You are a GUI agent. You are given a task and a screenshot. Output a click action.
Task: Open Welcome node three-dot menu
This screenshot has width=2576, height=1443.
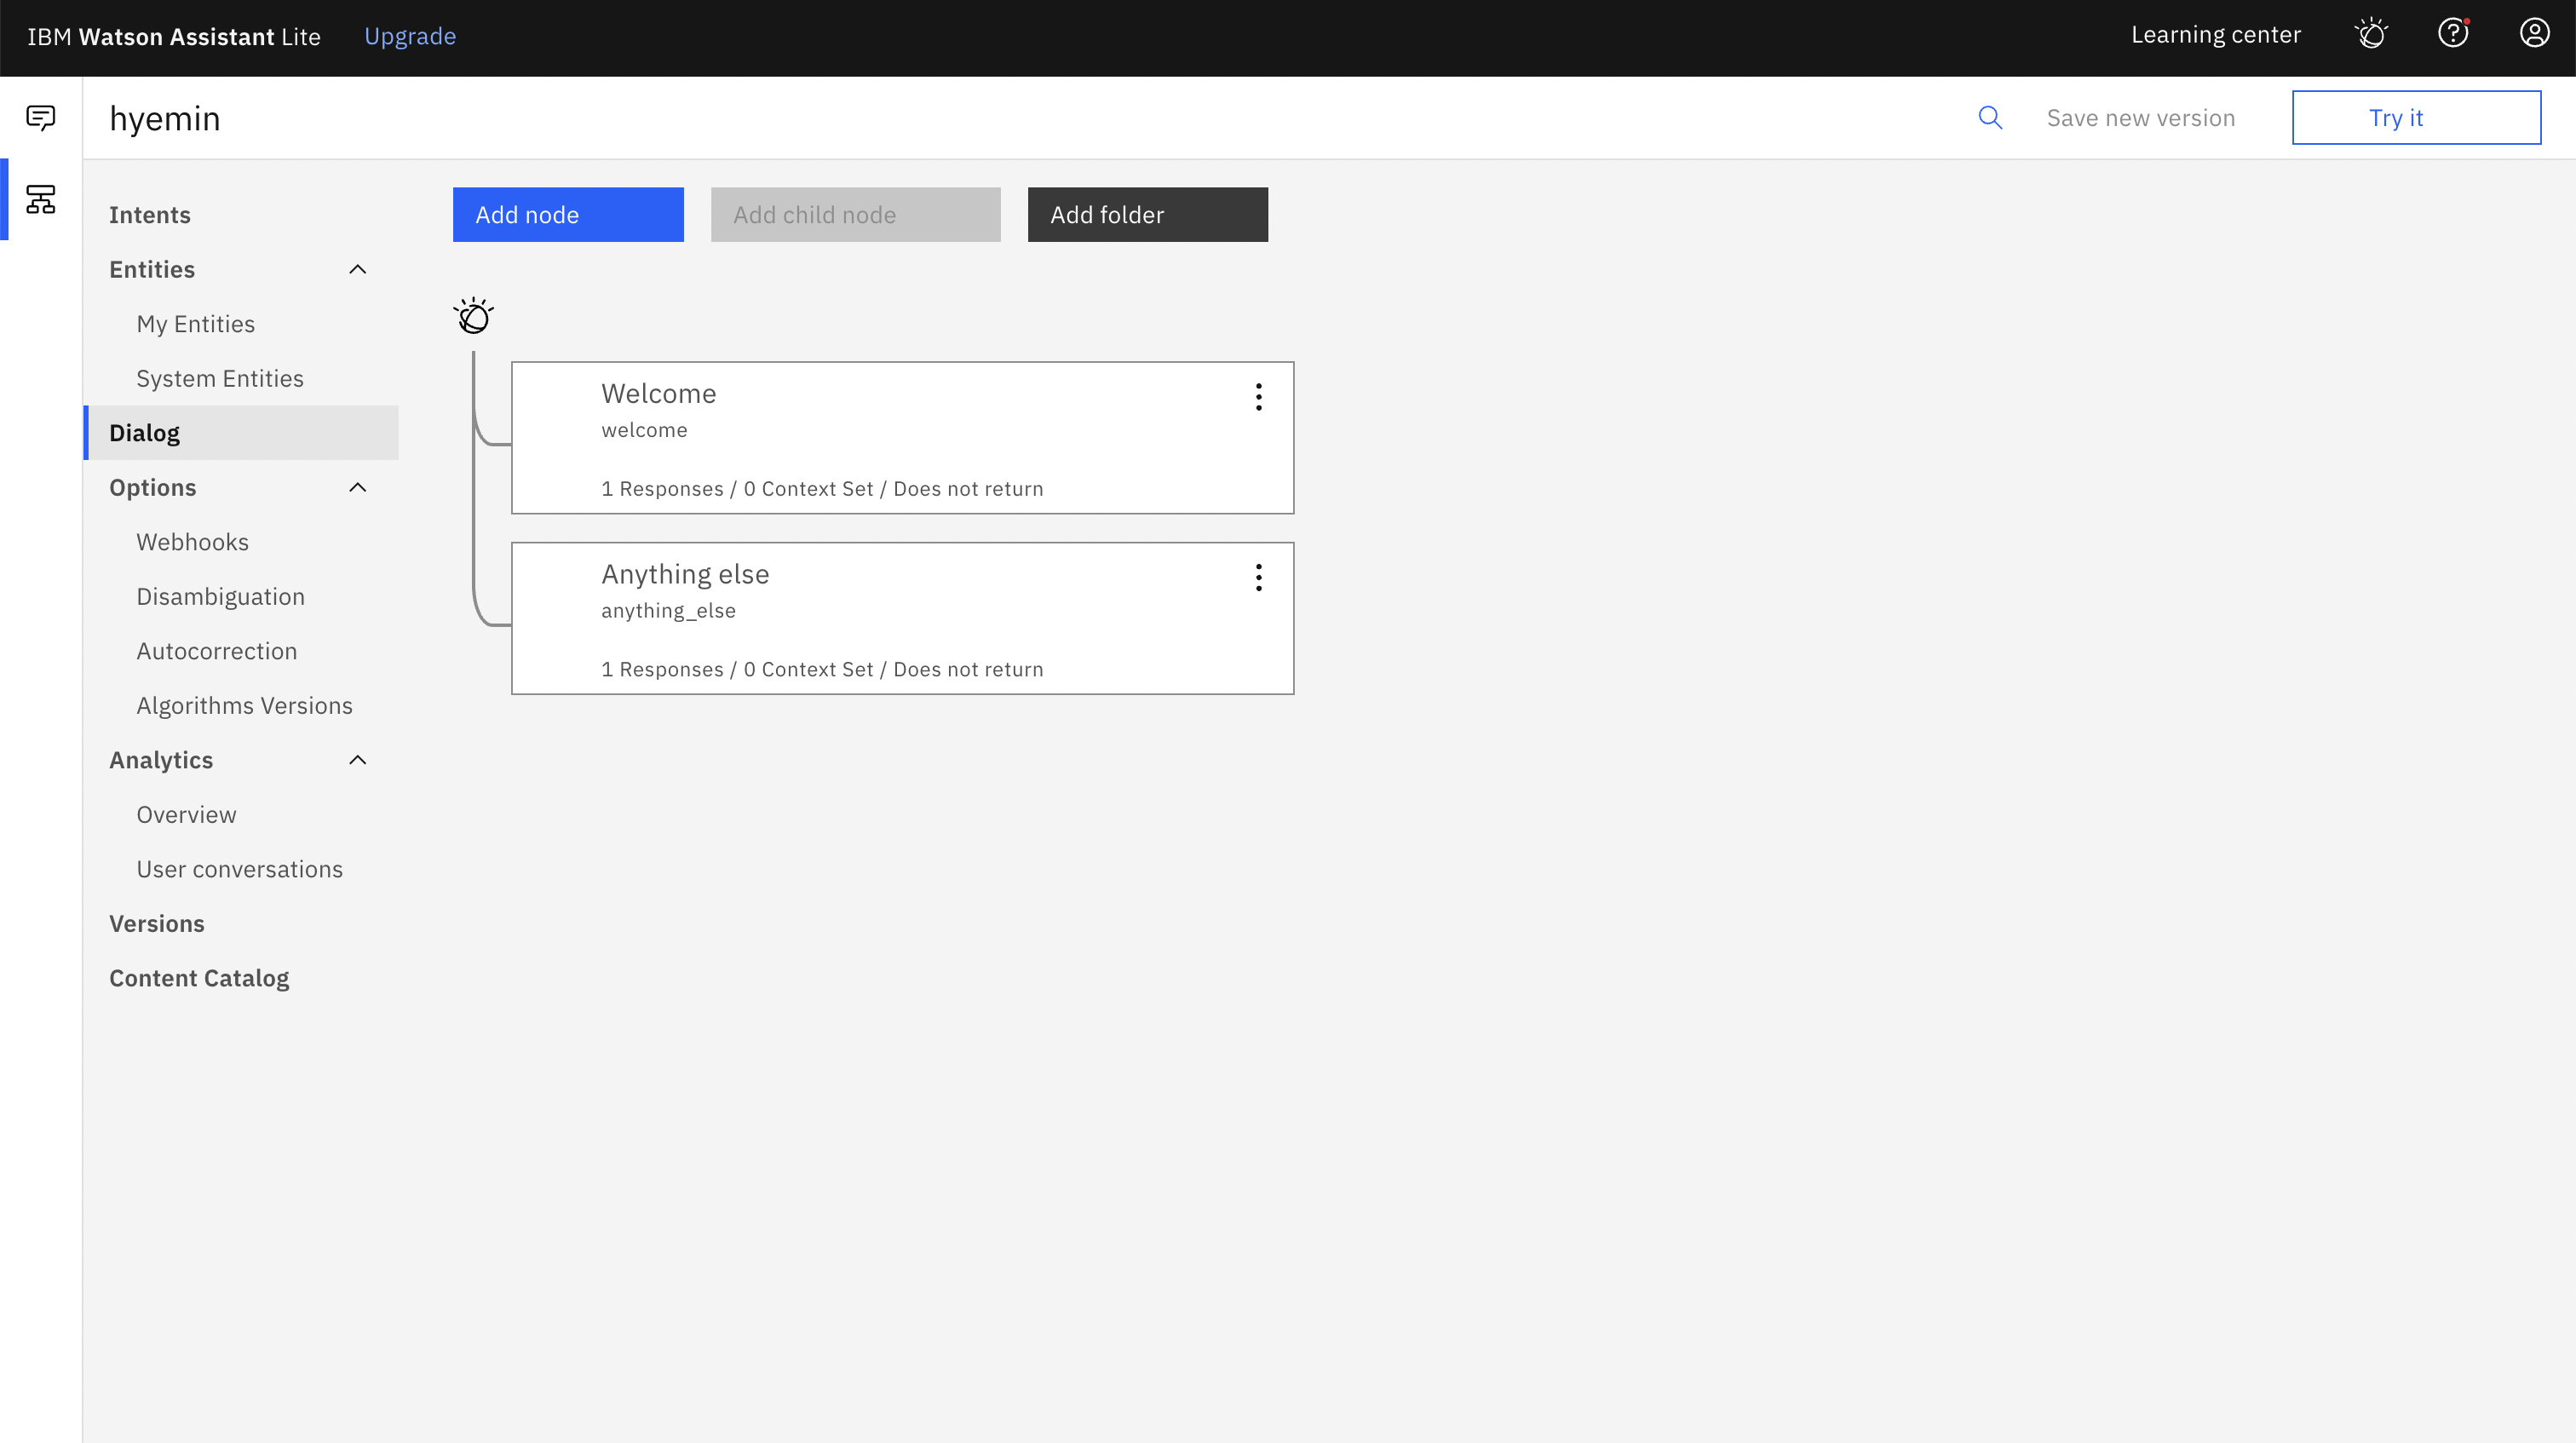click(x=1258, y=397)
